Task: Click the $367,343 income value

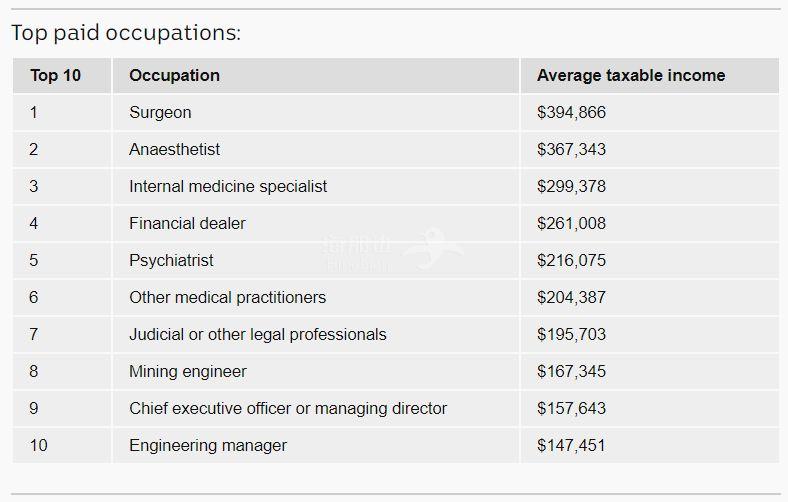Action: 571,150
